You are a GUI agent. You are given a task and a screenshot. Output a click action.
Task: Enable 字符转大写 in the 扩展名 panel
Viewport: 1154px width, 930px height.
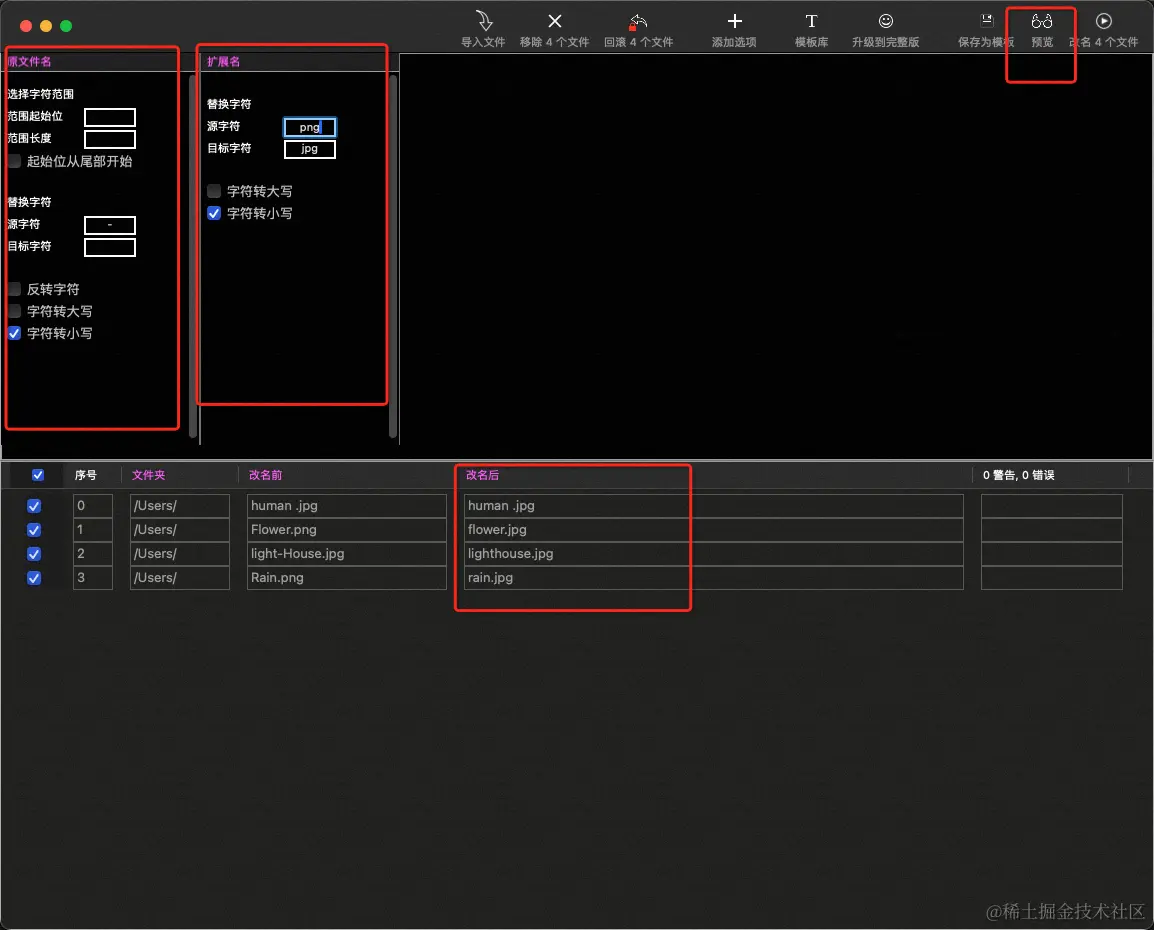pos(214,191)
